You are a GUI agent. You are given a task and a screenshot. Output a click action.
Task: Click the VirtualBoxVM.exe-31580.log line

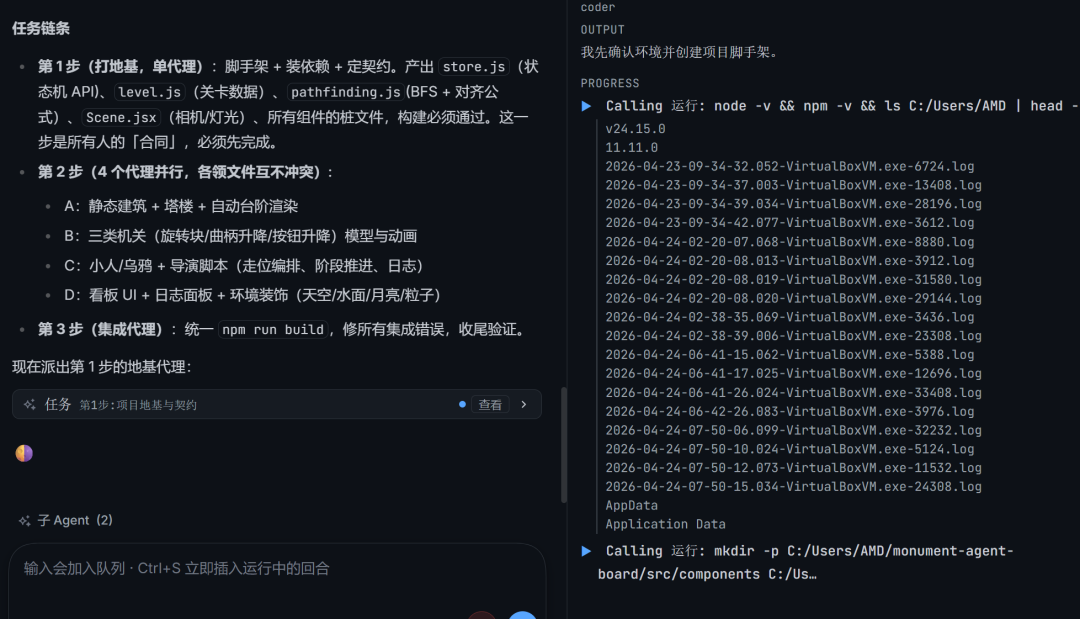point(793,280)
